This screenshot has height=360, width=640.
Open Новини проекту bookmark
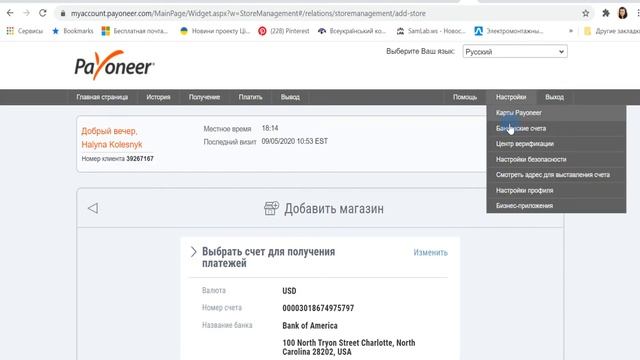click(215, 31)
